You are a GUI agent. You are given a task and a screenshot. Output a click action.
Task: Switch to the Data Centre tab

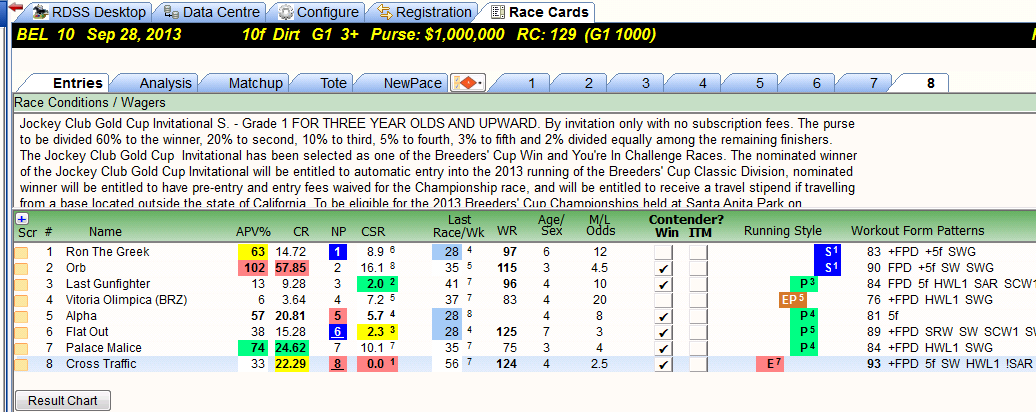212,12
